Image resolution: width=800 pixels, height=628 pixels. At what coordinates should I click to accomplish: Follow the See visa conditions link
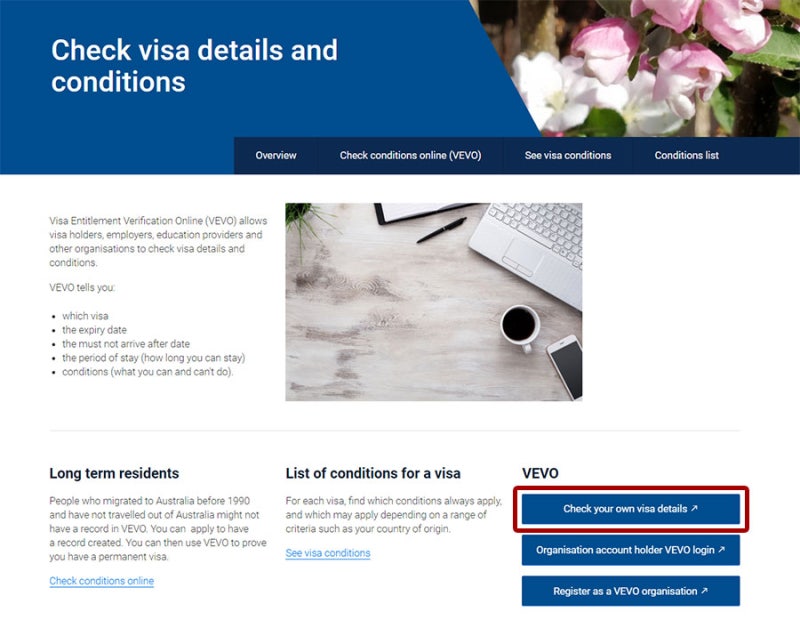[x=328, y=553]
